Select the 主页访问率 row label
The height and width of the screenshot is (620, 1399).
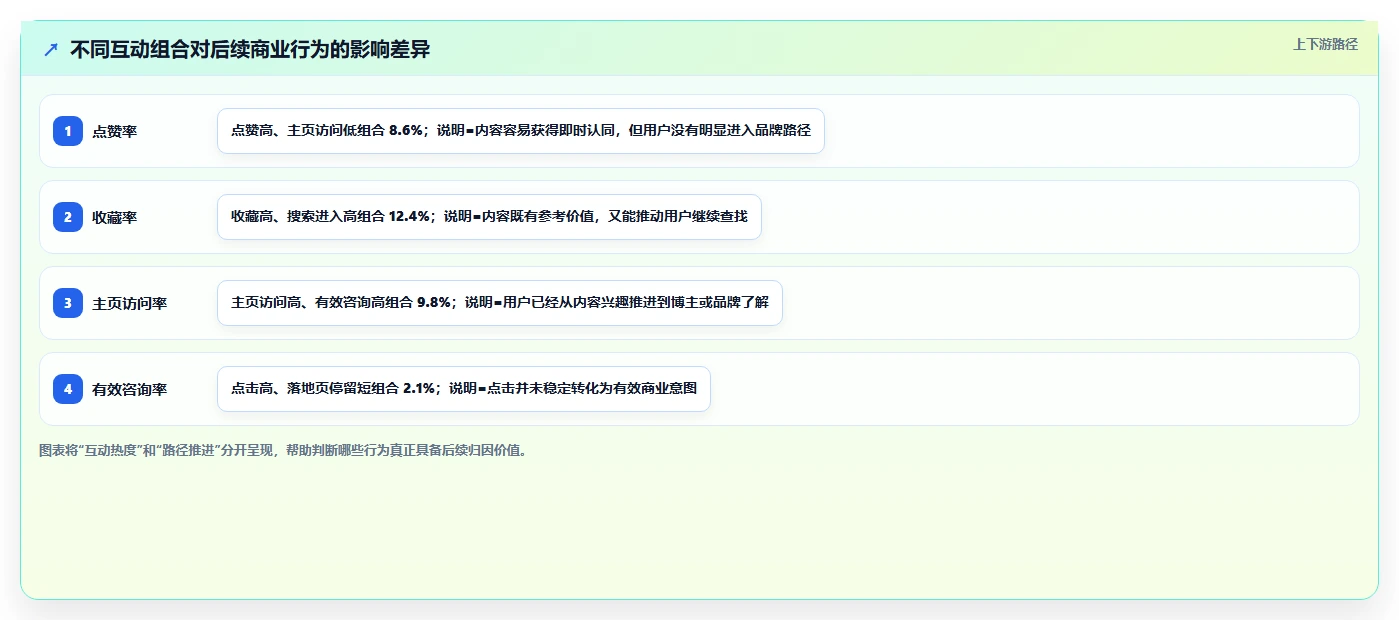coord(130,304)
